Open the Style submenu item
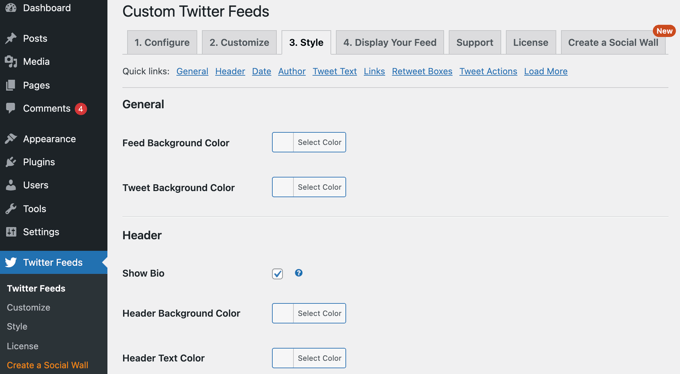Viewport: 680px width, 374px height. click(x=17, y=327)
